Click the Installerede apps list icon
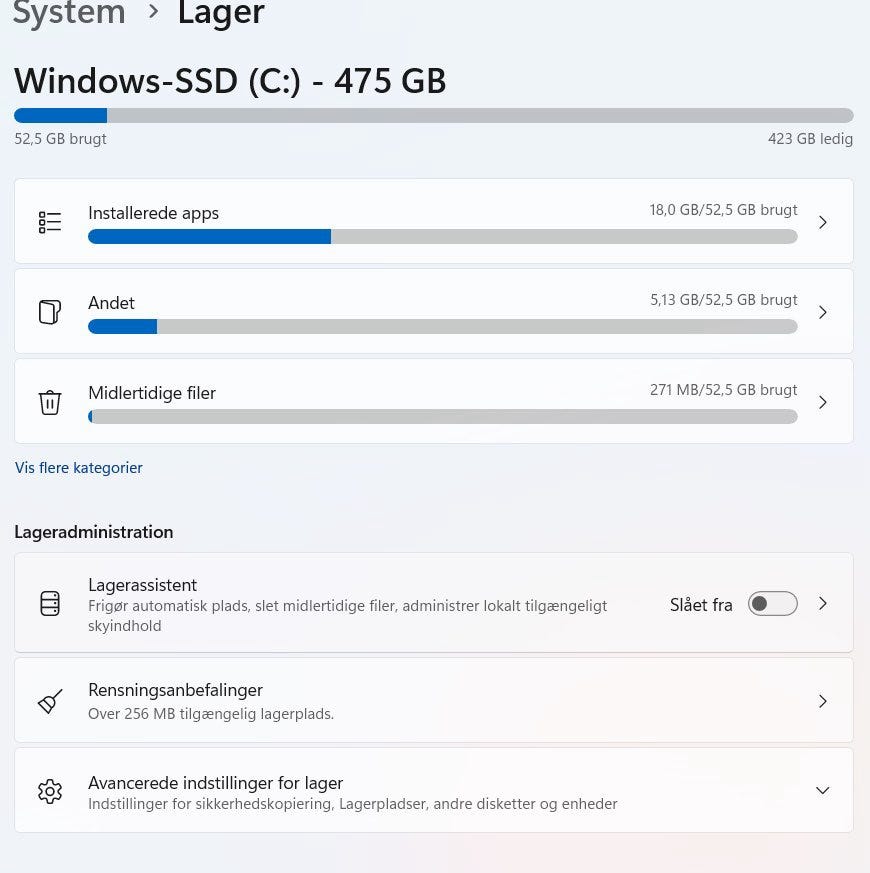870x873 pixels. tap(49, 222)
